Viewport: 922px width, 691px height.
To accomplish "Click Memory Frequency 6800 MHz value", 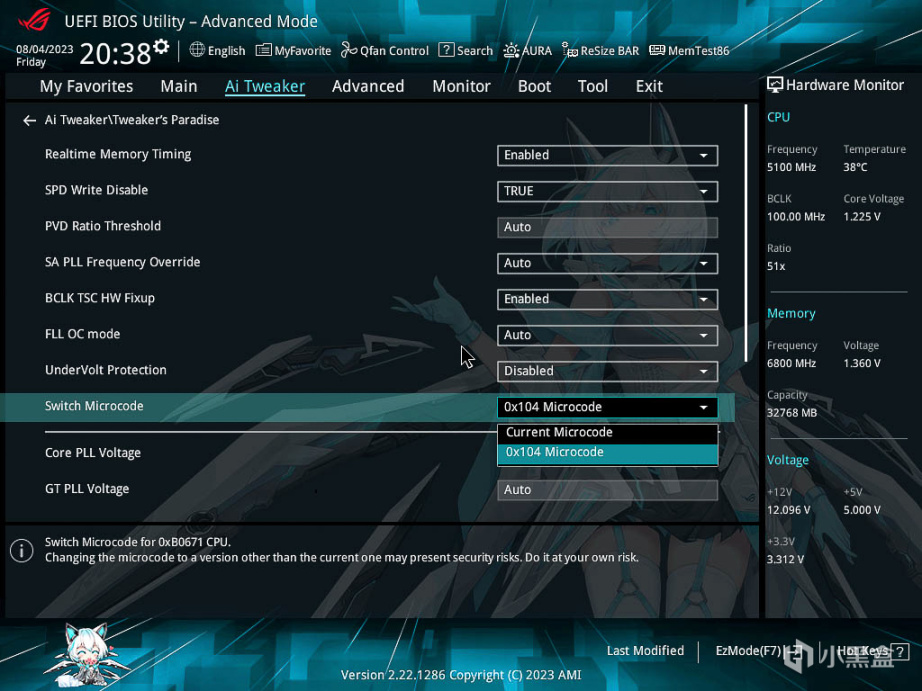I will [791, 363].
